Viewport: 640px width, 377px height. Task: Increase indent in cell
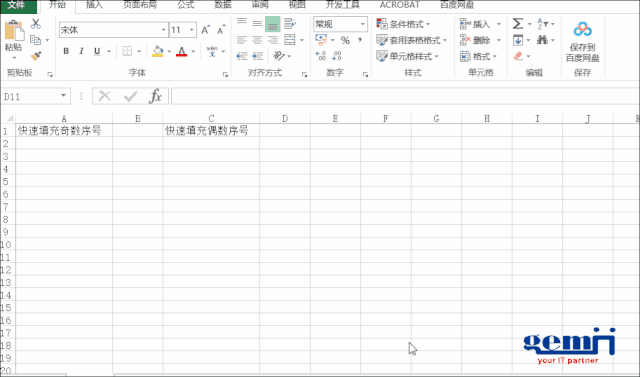tap(257, 56)
